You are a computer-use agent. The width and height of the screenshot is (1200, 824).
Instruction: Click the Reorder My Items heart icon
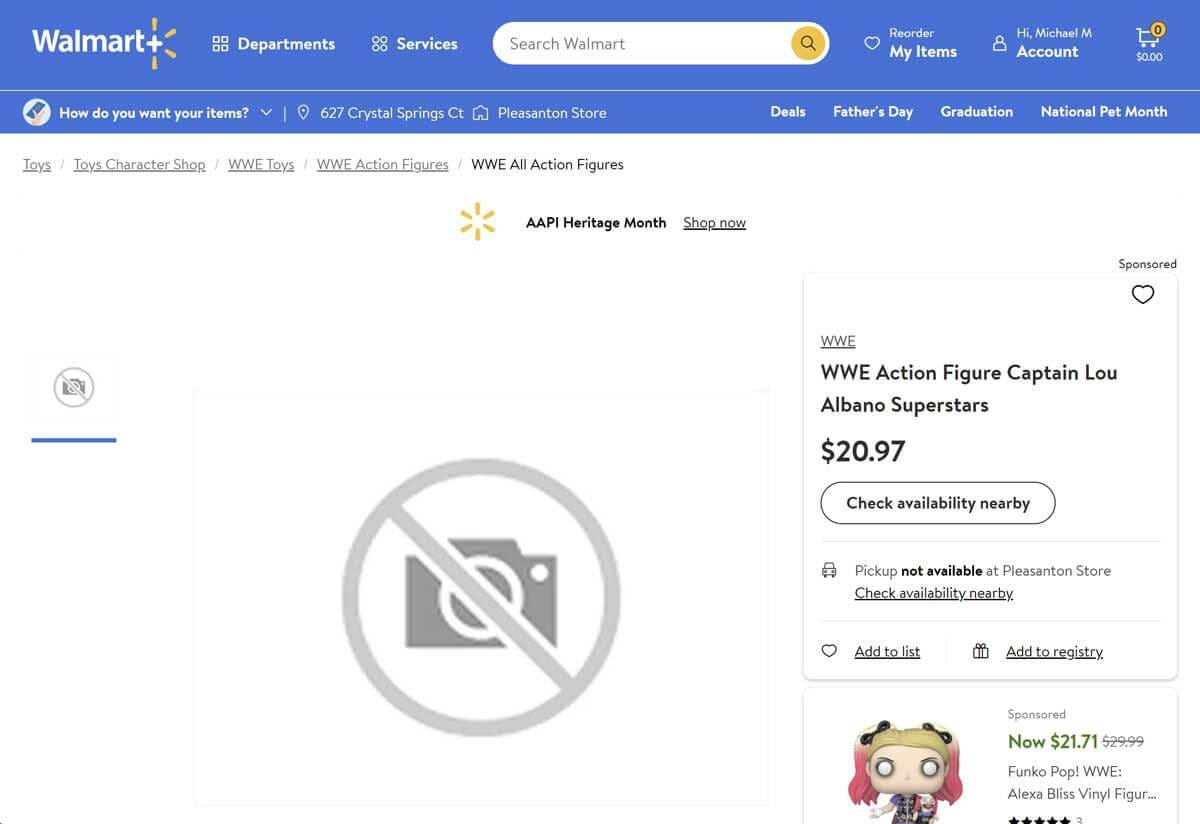pyautogui.click(x=872, y=43)
